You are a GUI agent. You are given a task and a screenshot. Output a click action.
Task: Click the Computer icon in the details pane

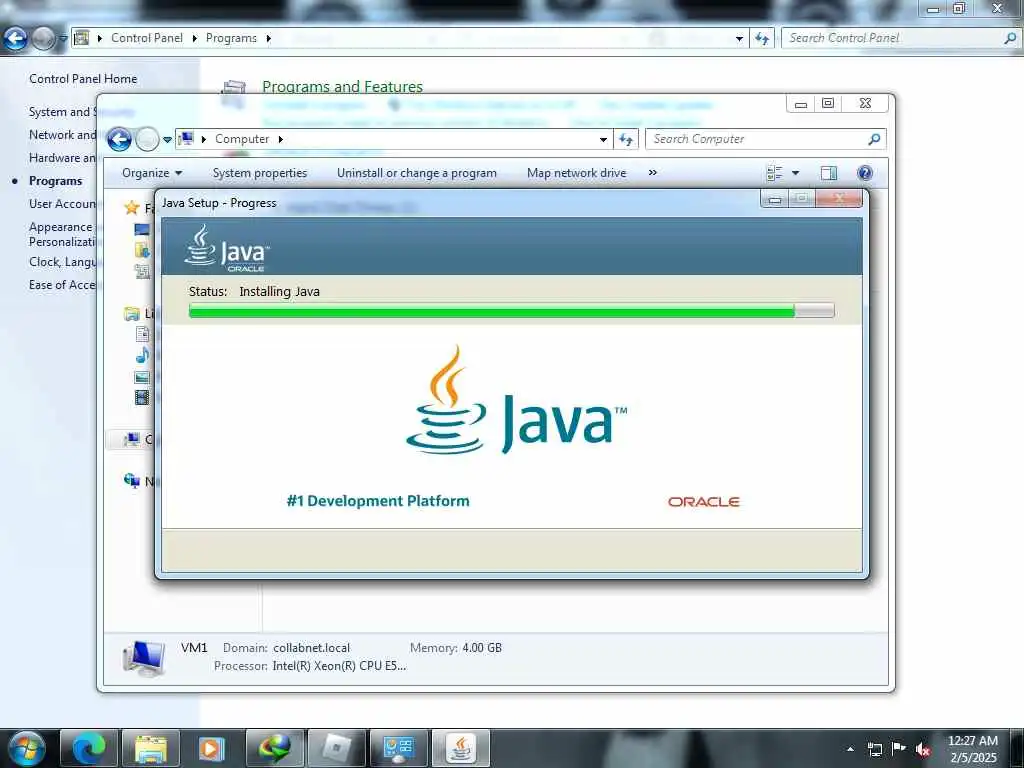pyautogui.click(x=144, y=657)
